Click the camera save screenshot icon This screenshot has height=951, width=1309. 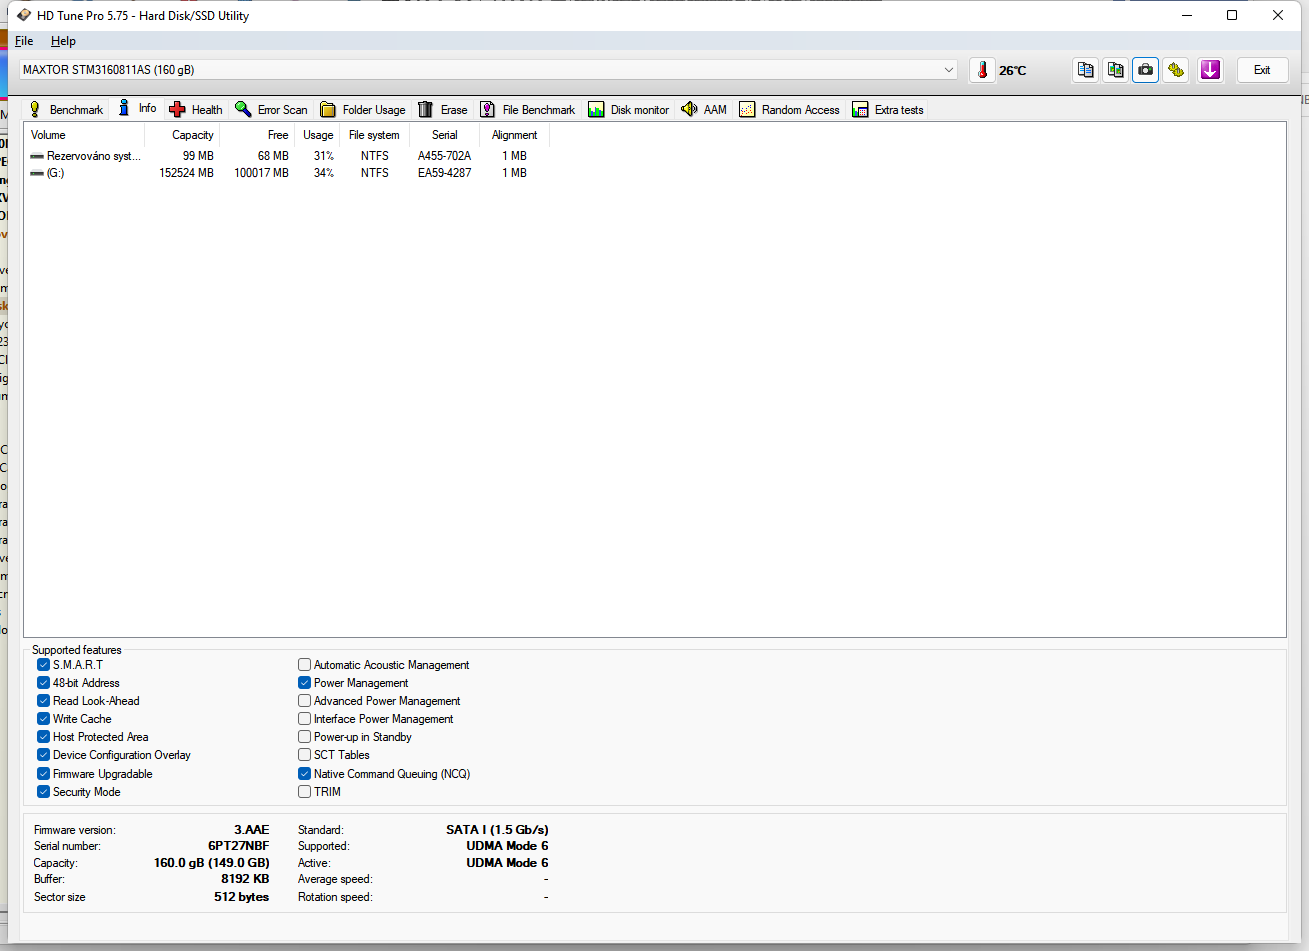click(x=1145, y=70)
